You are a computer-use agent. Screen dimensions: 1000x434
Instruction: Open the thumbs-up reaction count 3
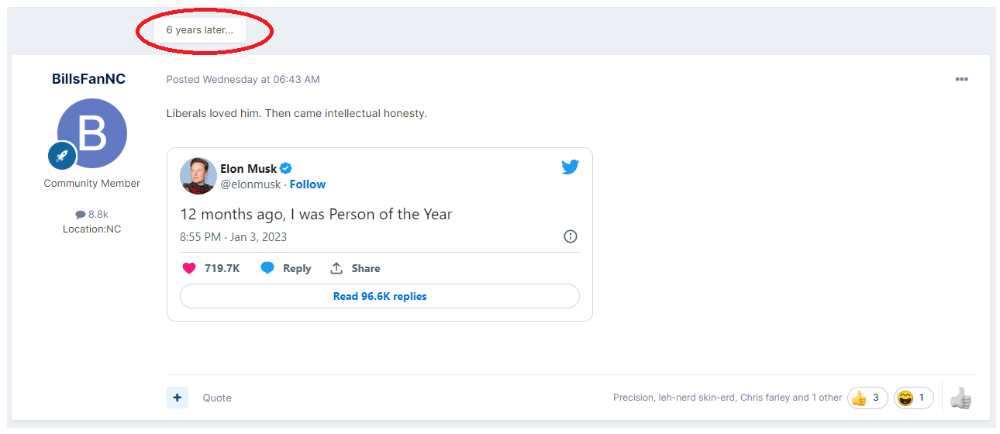tap(867, 398)
